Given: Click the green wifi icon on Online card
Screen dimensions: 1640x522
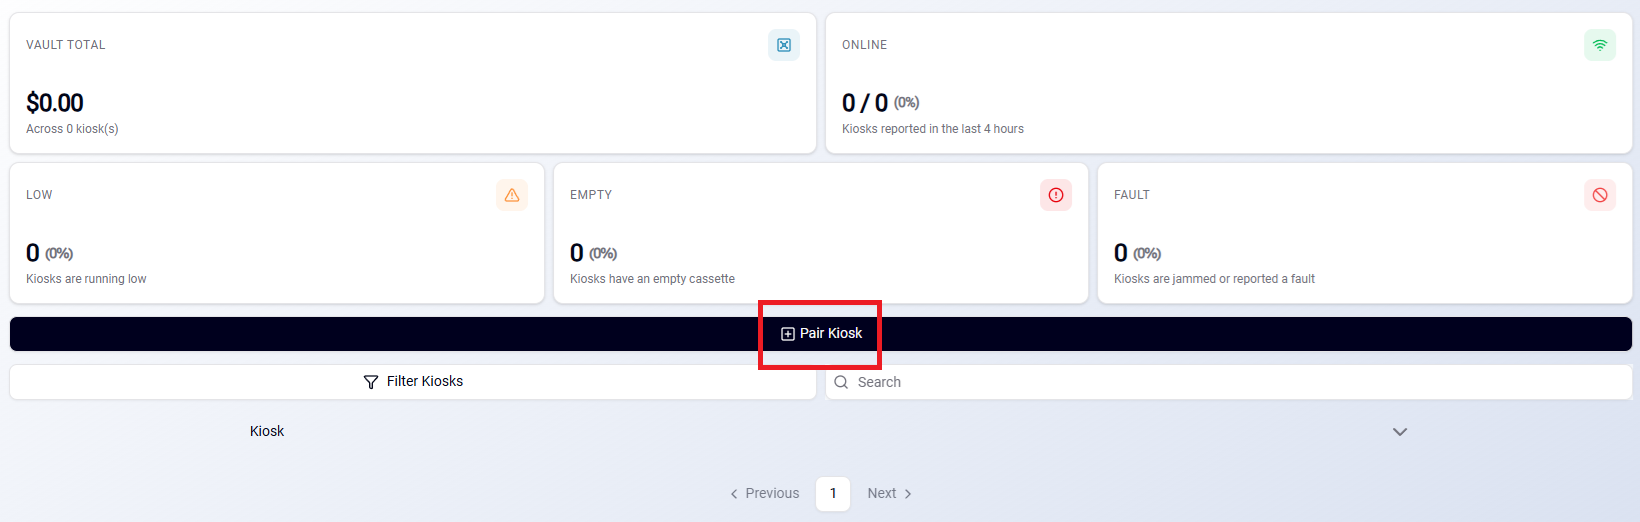Looking at the screenshot, I should [1600, 45].
